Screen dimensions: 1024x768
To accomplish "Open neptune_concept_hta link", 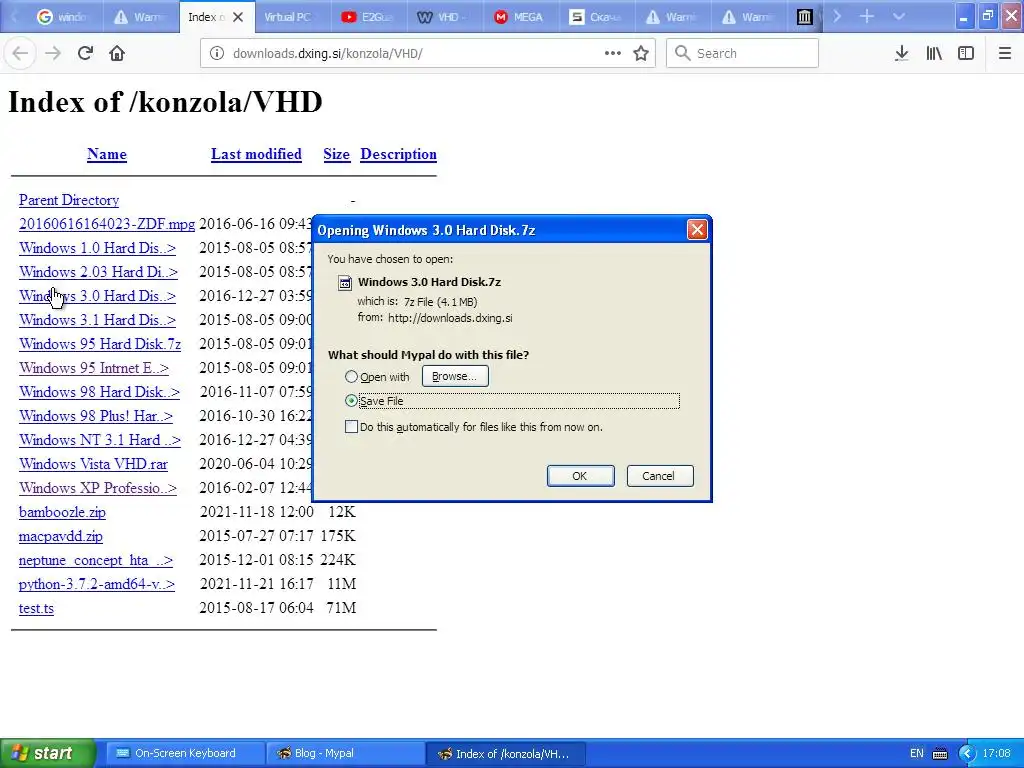I will tap(96, 560).
